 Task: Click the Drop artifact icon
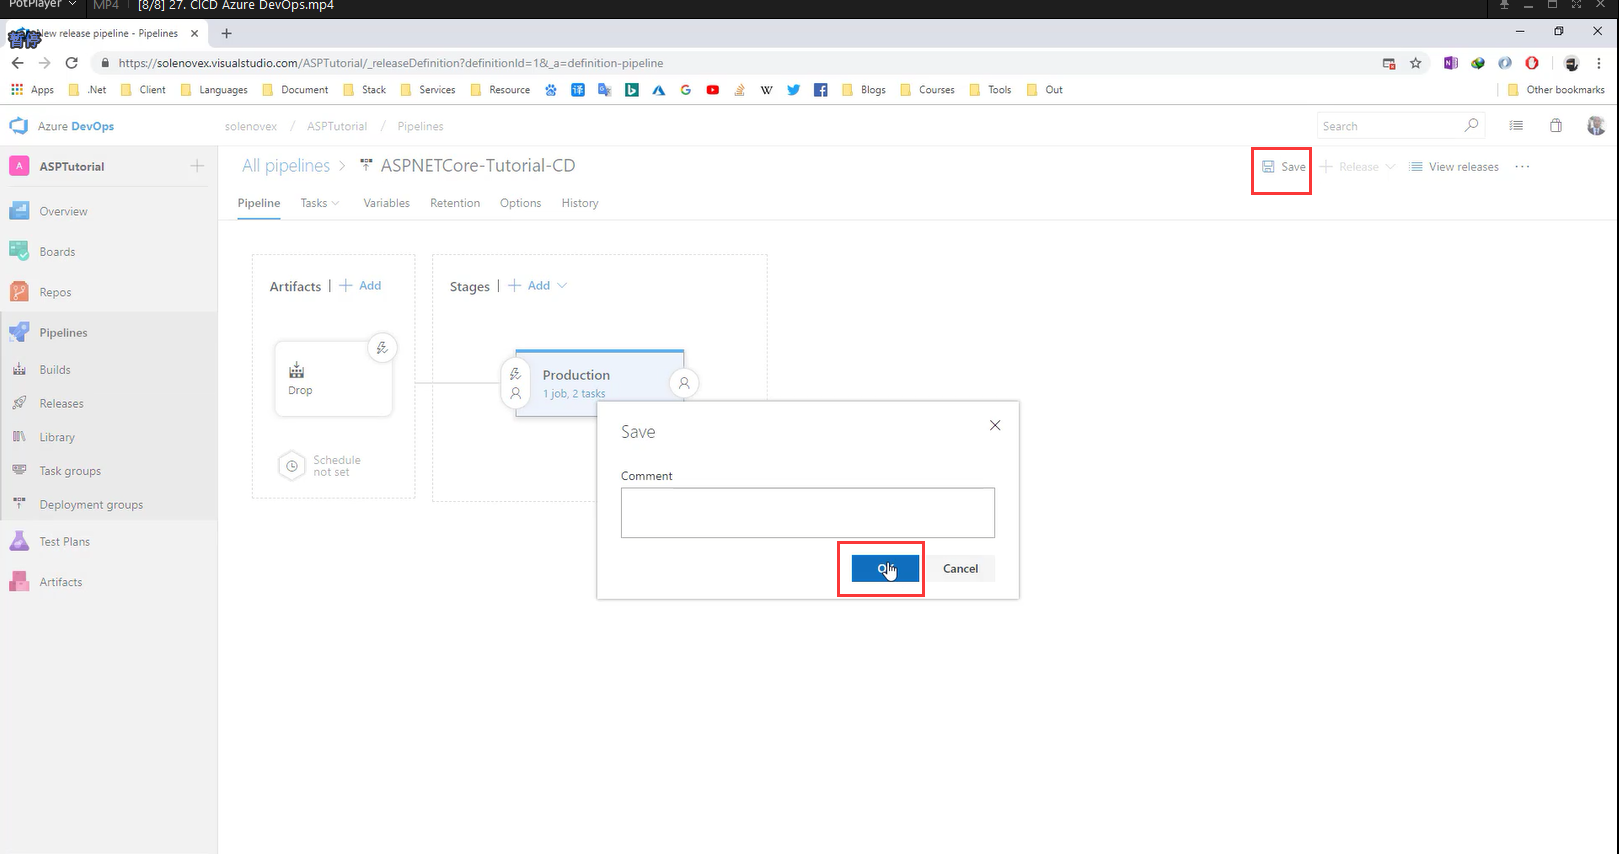tap(297, 371)
